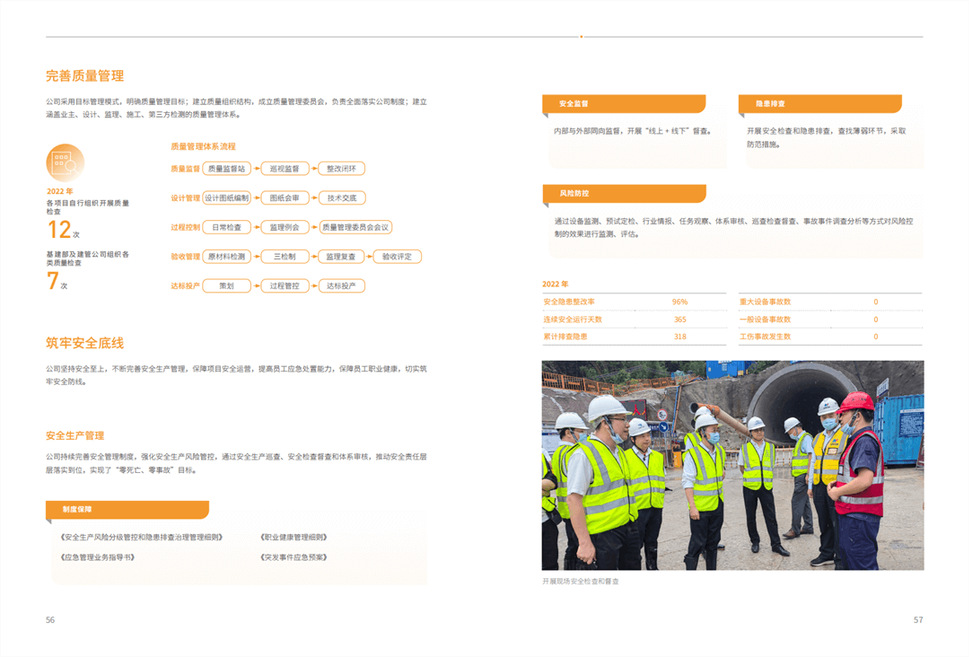This screenshot has width=969, height=657.
Task: Click the 制度保障 orange tab header
Action: point(127,509)
